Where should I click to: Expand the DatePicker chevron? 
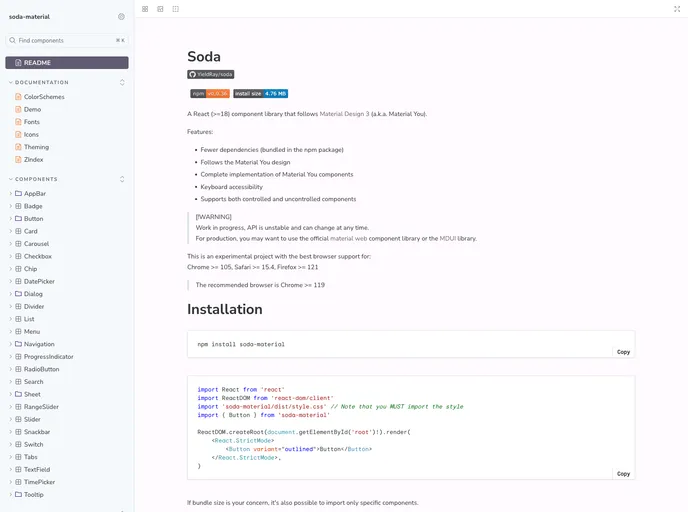(x=11, y=281)
